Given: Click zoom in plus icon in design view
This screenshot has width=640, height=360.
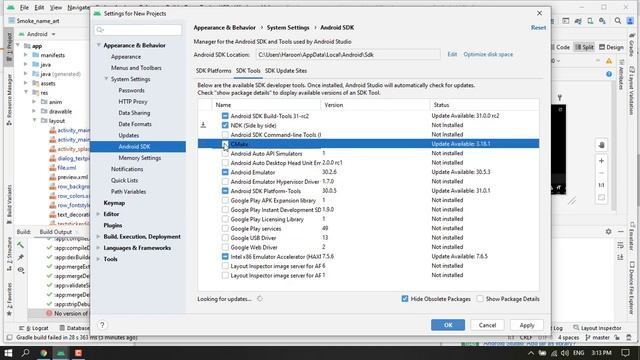Looking at the screenshot, I should pyautogui.click(x=601, y=161).
